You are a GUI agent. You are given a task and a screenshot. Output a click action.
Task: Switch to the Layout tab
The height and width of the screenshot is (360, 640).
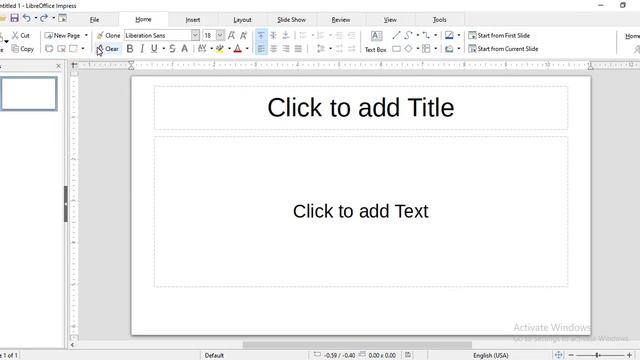pos(242,20)
